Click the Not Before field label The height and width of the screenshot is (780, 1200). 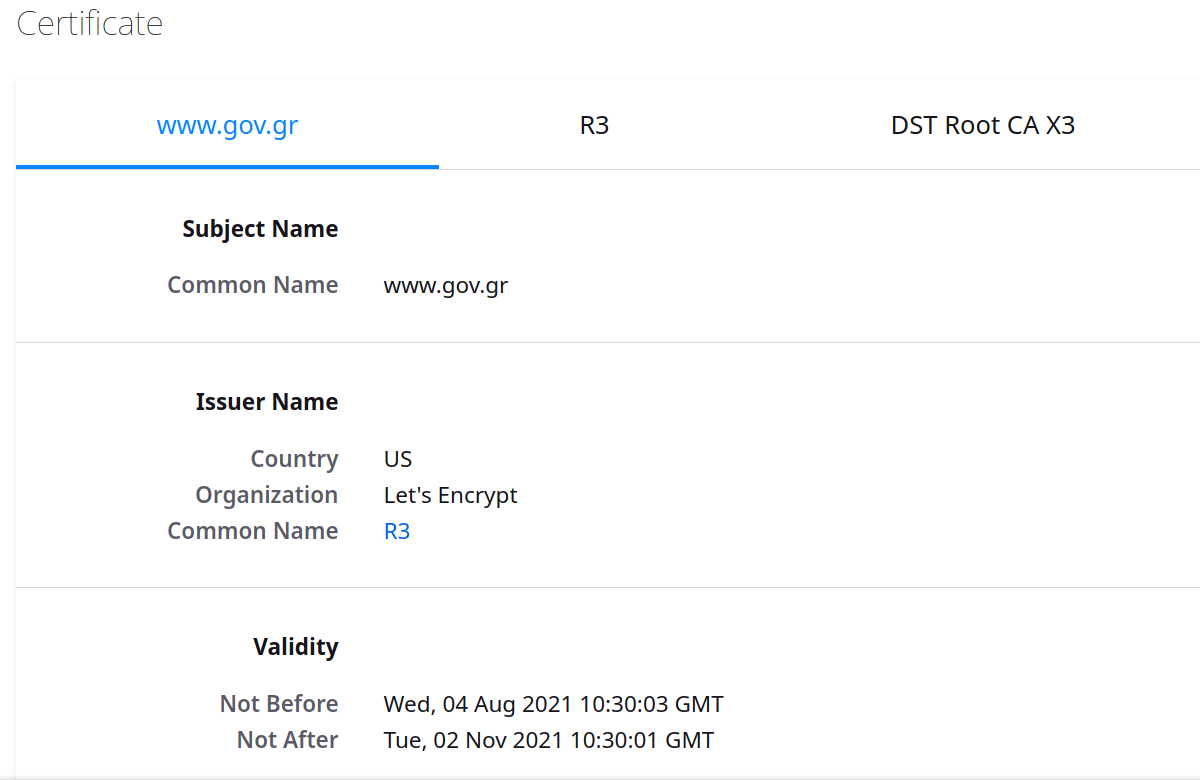pyautogui.click(x=279, y=704)
